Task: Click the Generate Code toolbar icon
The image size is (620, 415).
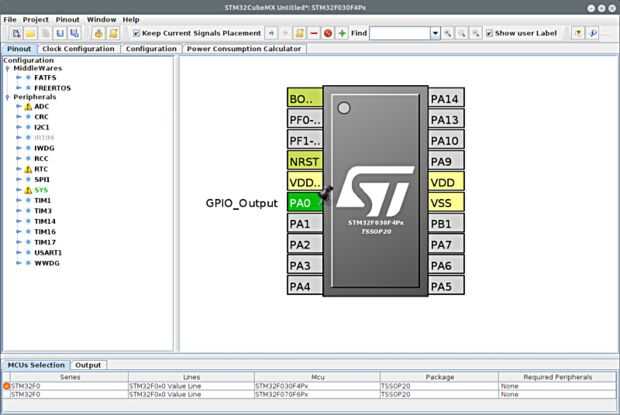Action: [x=98, y=34]
